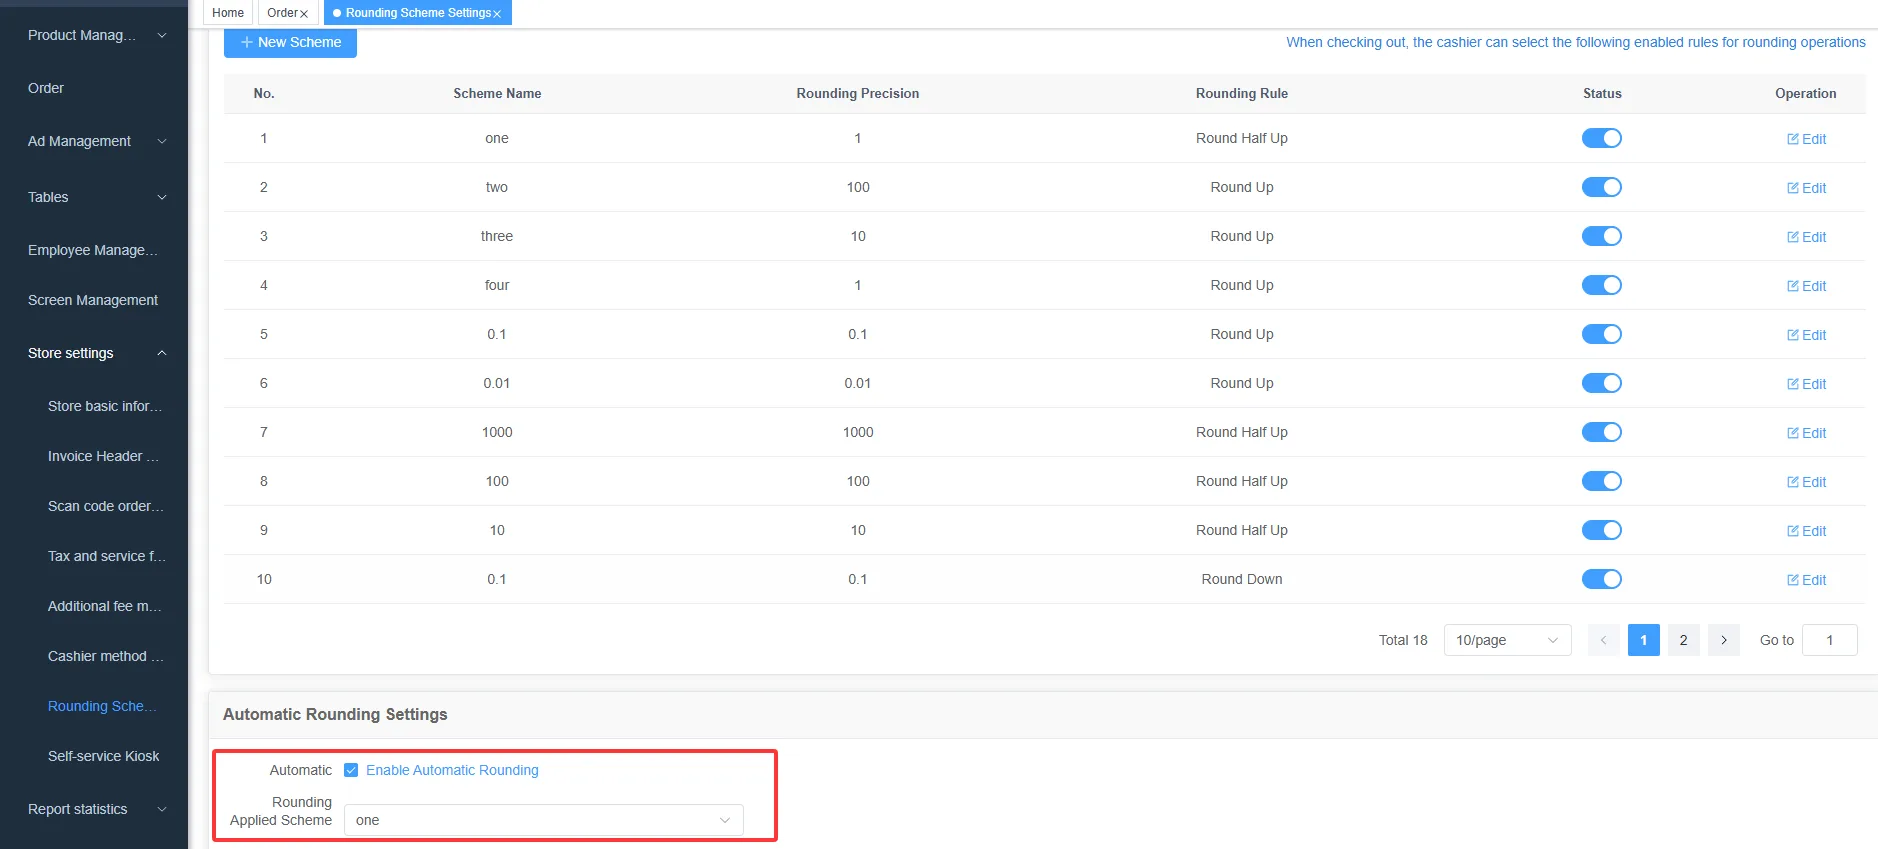Image resolution: width=1878 pixels, height=849 pixels.
Task: Toggle status switch for scheme one
Action: pos(1602,138)
